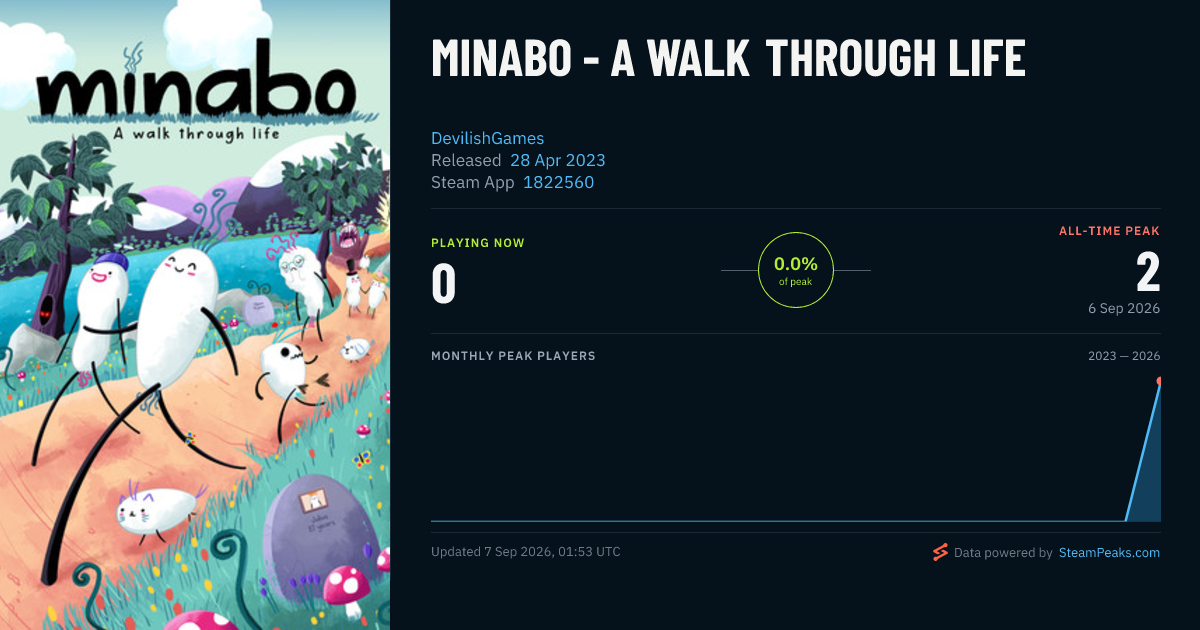
Task: Click the Monthly Peak Players label
Action: pos(513,356)
